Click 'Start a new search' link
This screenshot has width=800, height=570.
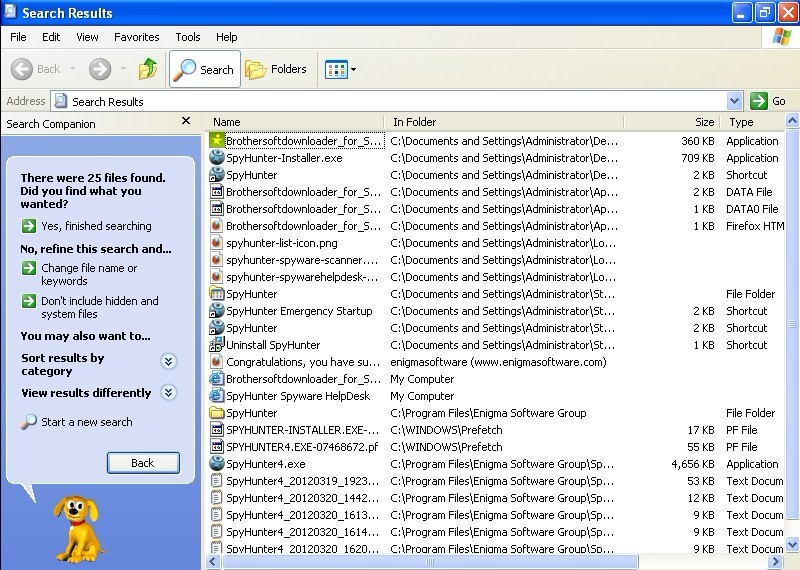[x=87, y=422]
